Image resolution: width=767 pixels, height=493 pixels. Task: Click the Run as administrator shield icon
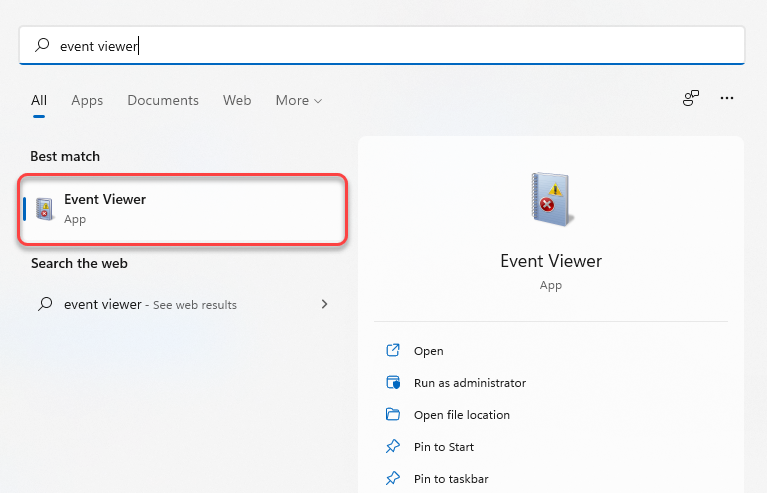pyautogui.click(x=393, y=383)
